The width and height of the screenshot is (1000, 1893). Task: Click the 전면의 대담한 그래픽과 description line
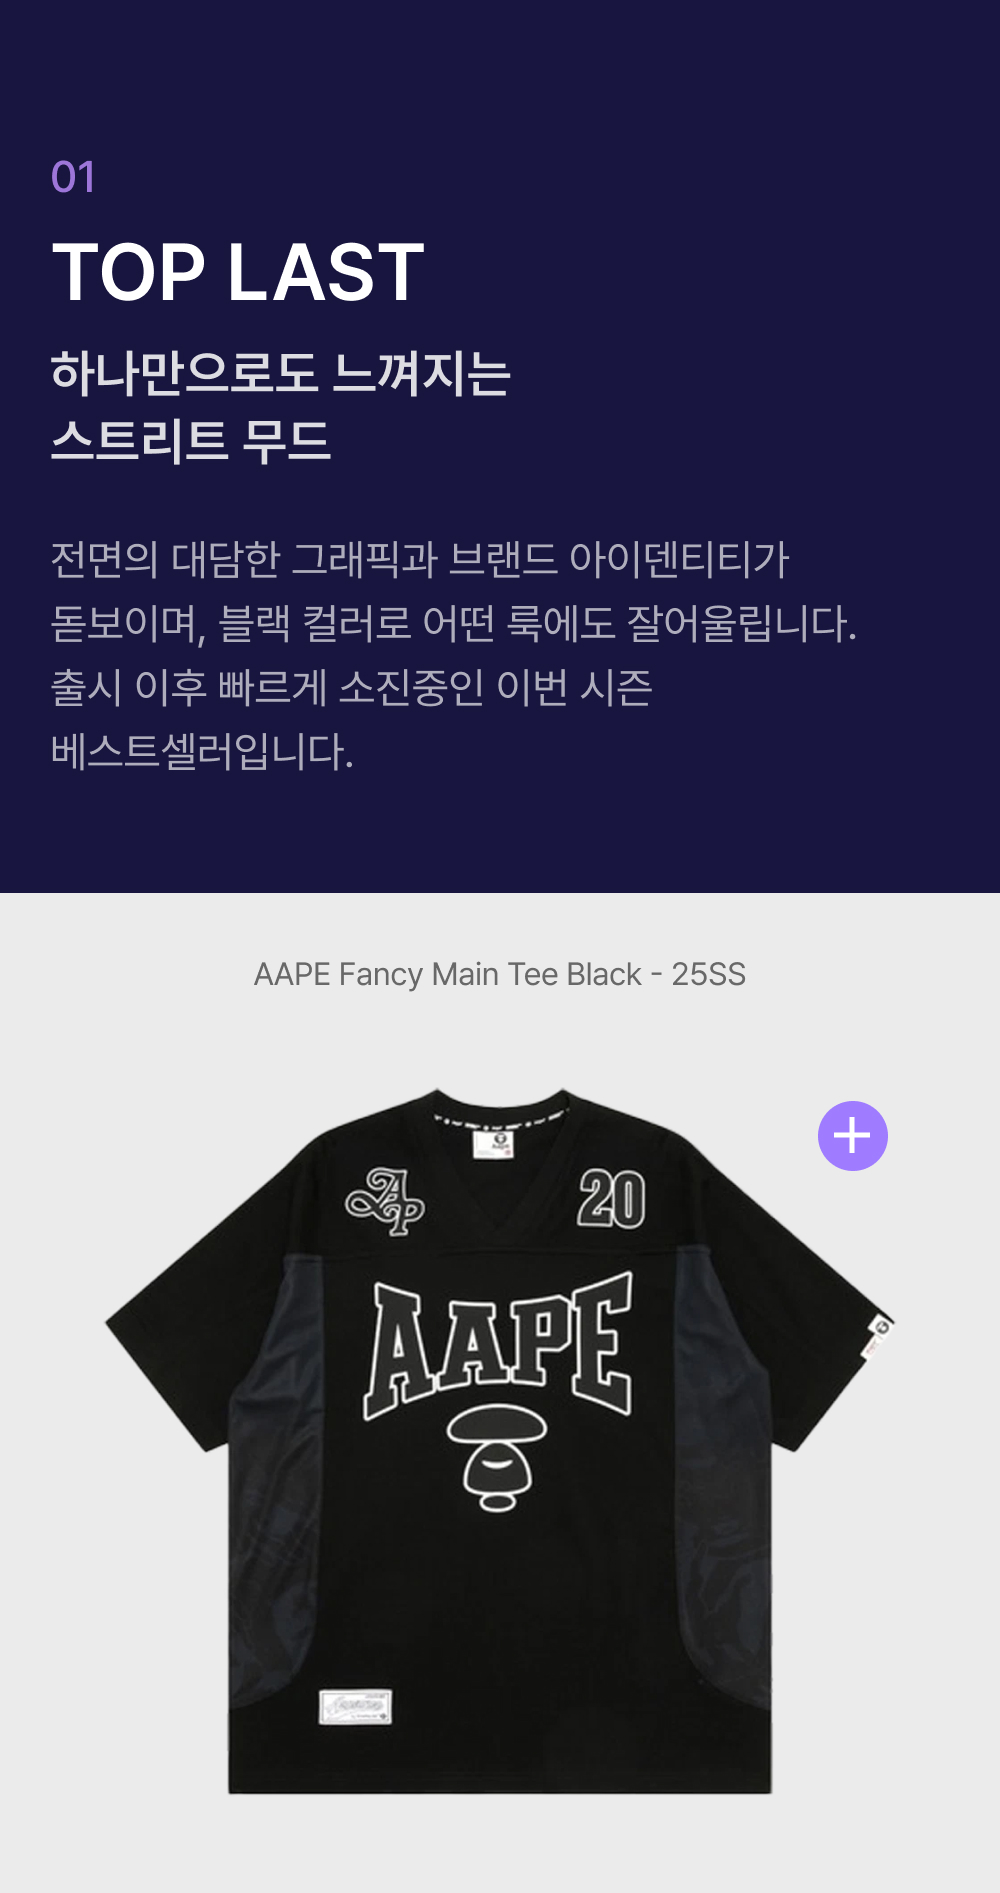pyautogui.click(x=420, y=559)
